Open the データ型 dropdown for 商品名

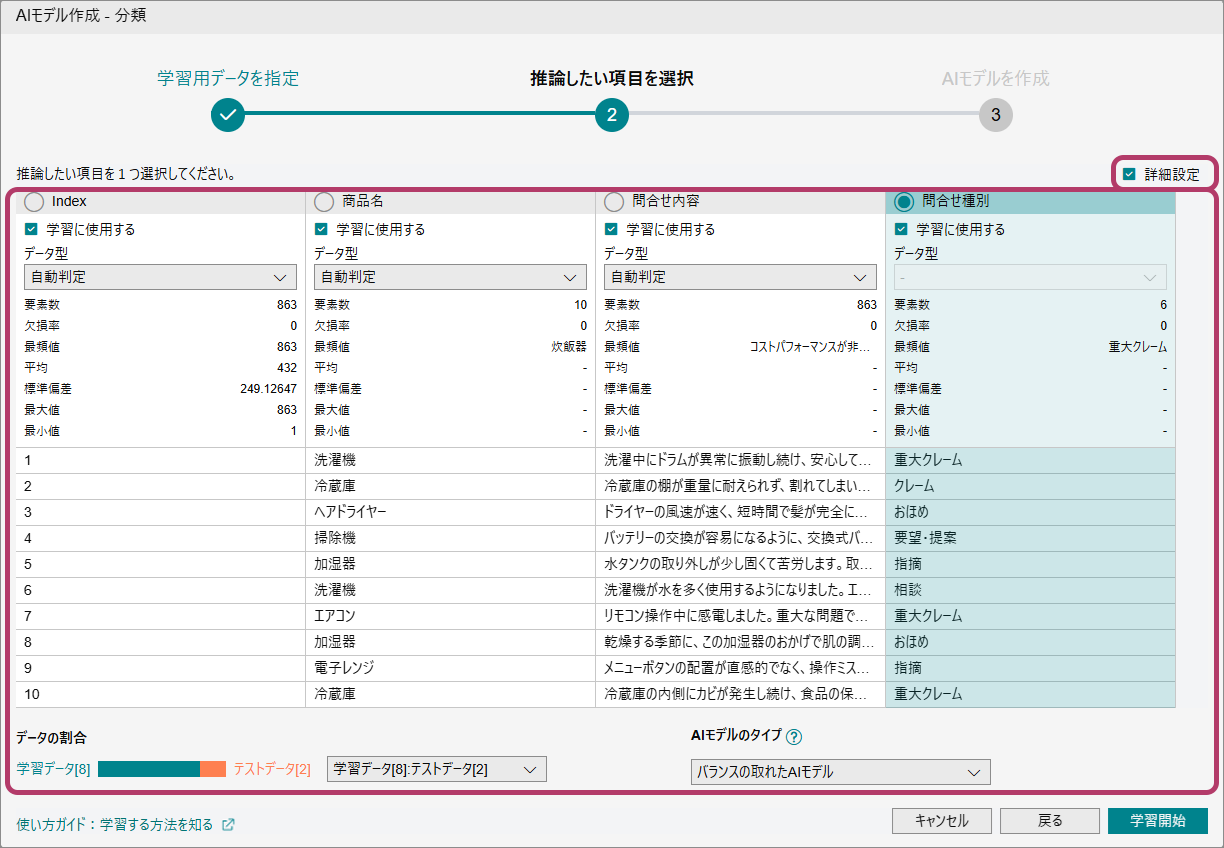click(x=450, y=277)
